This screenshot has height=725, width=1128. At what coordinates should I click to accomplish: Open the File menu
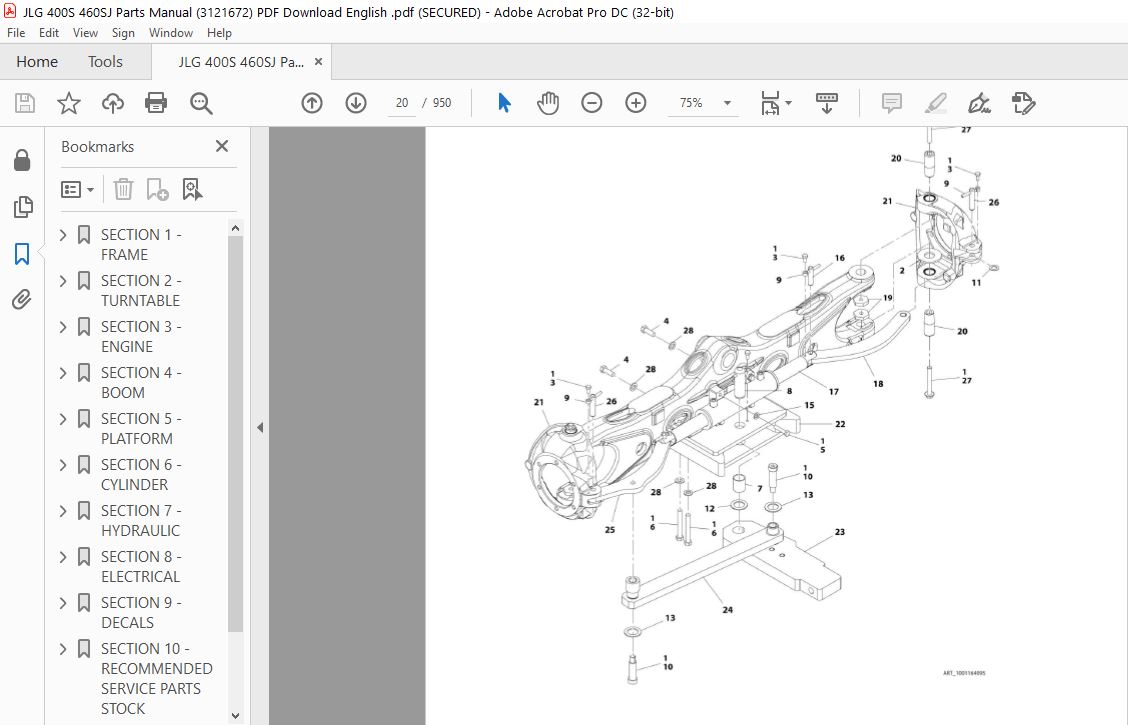[16, 32]
